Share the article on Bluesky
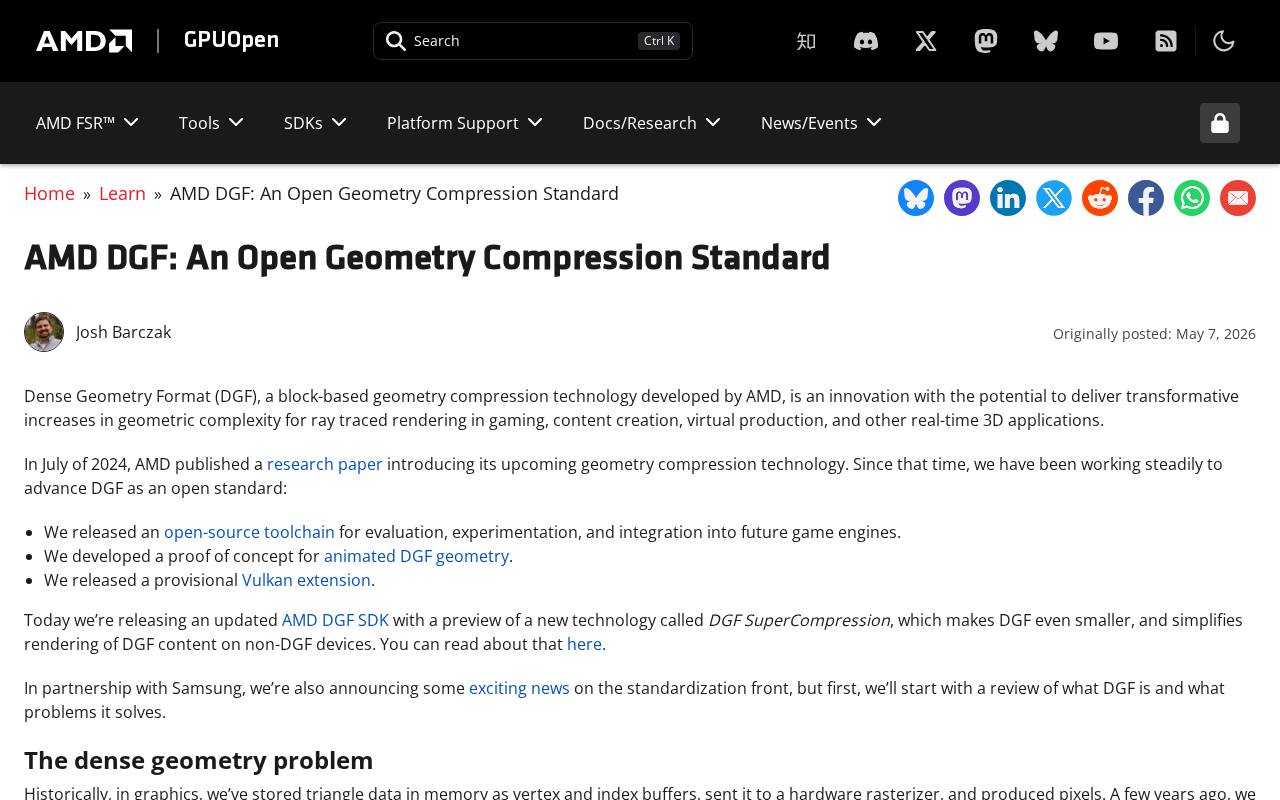The image size is (1280, 800). pyautogui.click(x=916, y=198)
